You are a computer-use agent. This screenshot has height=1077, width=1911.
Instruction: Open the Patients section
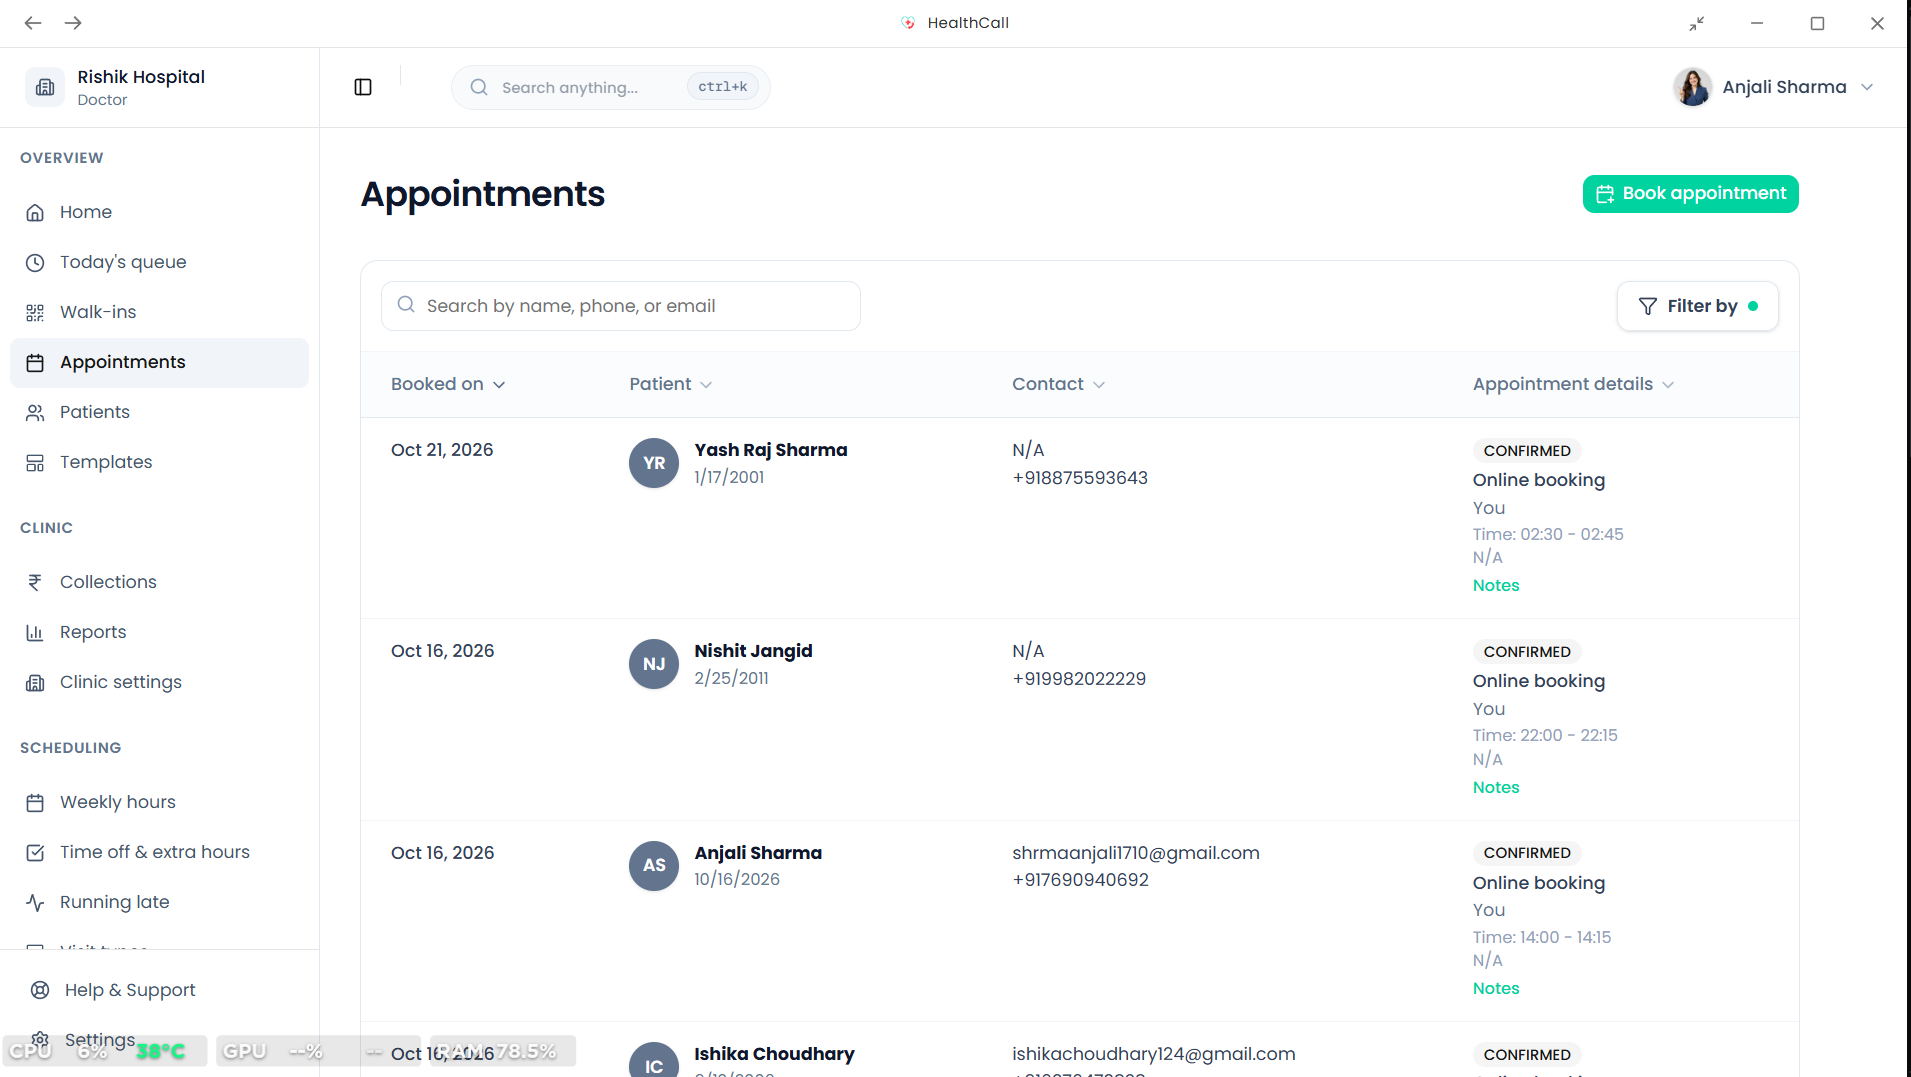[x=159, y=412]
